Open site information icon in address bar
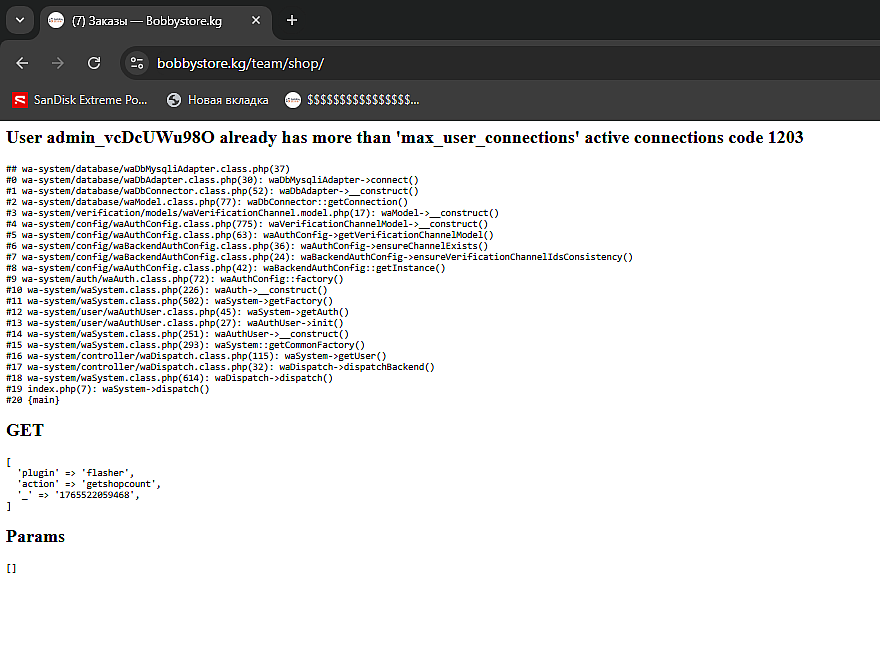The width and height of the screenshot is (880, 658). [x=138, y=63]
